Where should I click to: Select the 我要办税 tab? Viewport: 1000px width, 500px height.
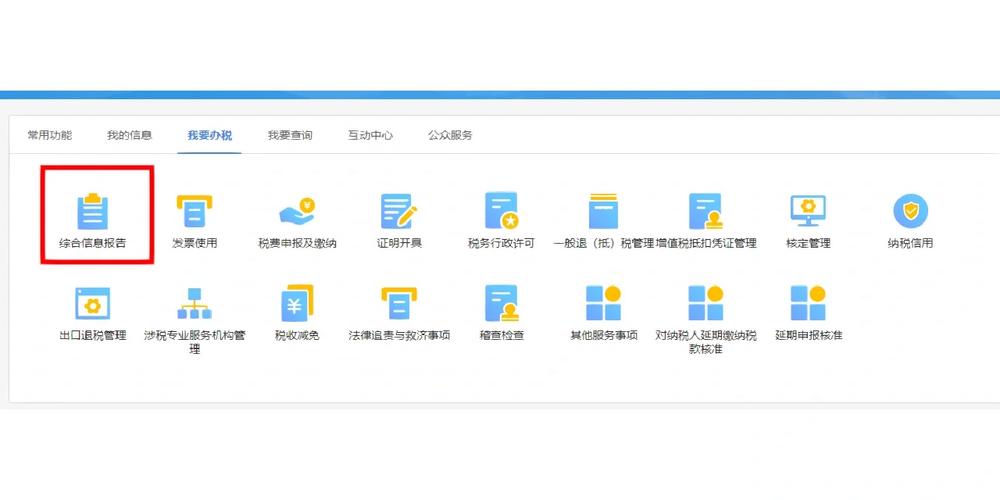(210, 135)
